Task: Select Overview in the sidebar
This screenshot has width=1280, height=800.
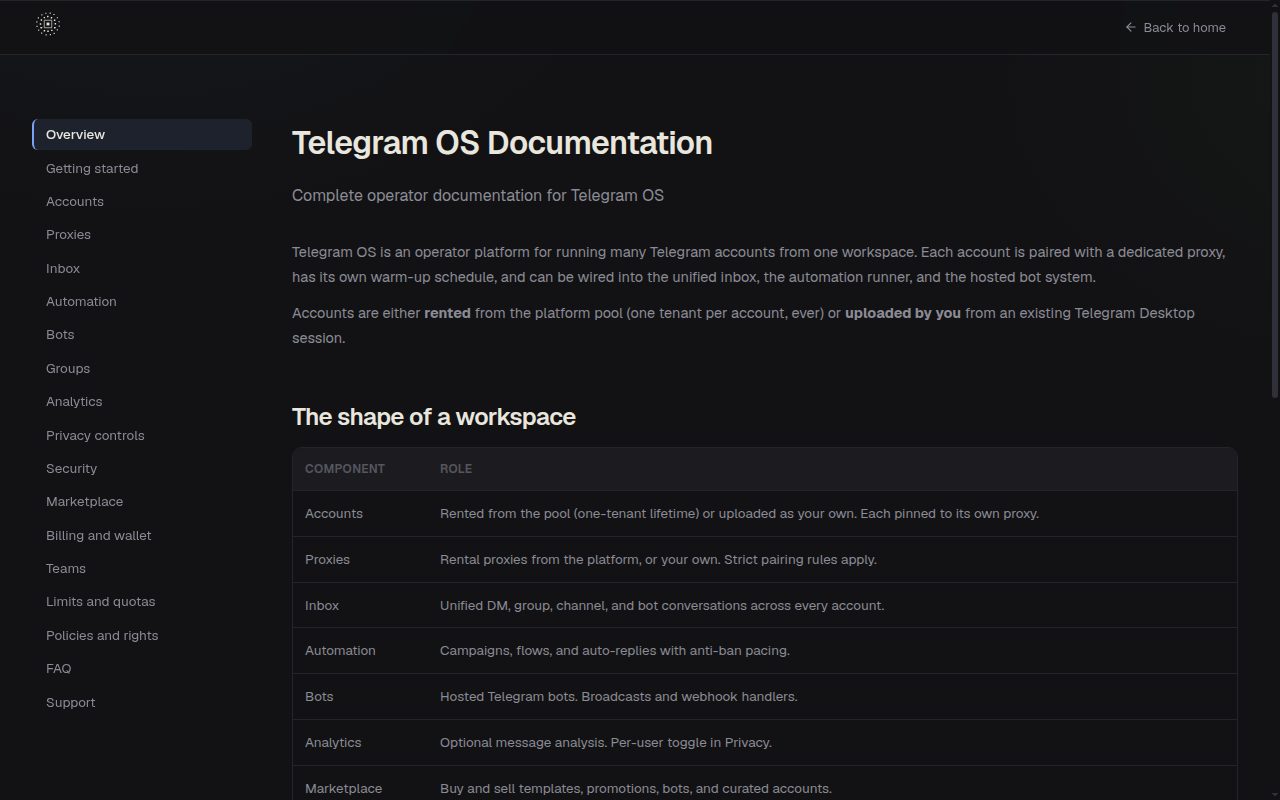Action: click(142, 134)
